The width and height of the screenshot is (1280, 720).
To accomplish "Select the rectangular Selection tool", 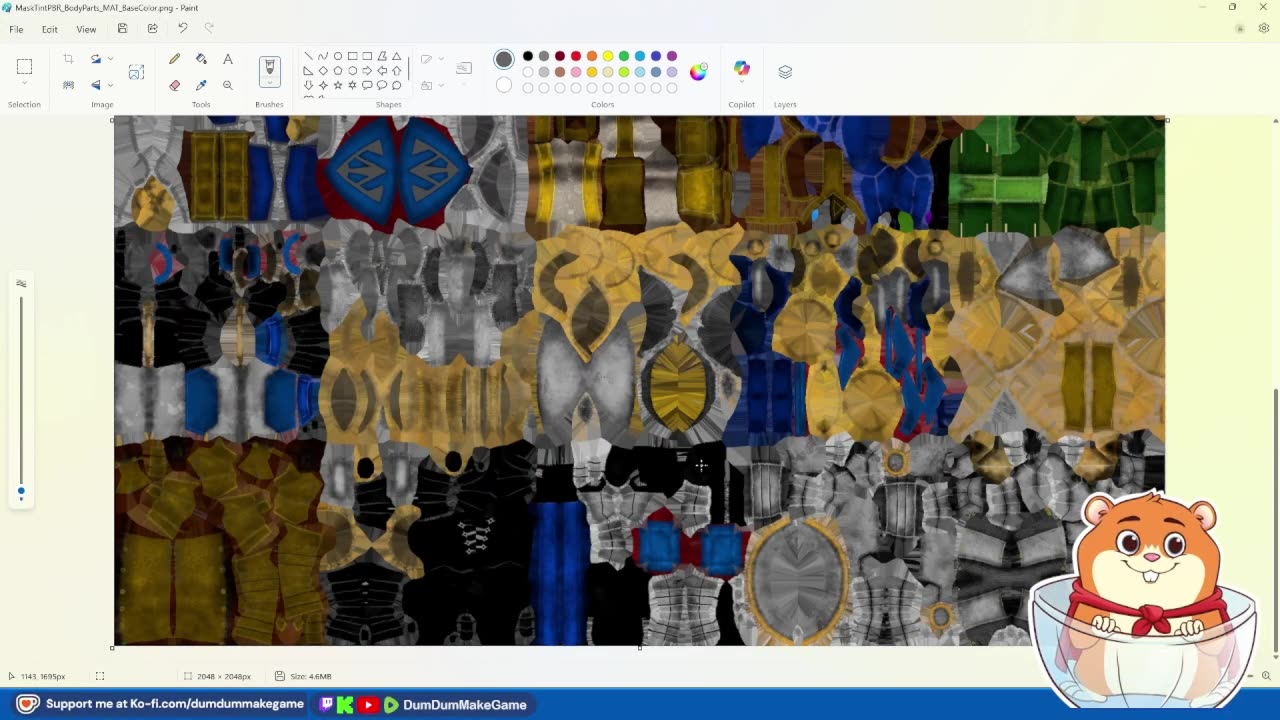I will [x=24, y=67].
